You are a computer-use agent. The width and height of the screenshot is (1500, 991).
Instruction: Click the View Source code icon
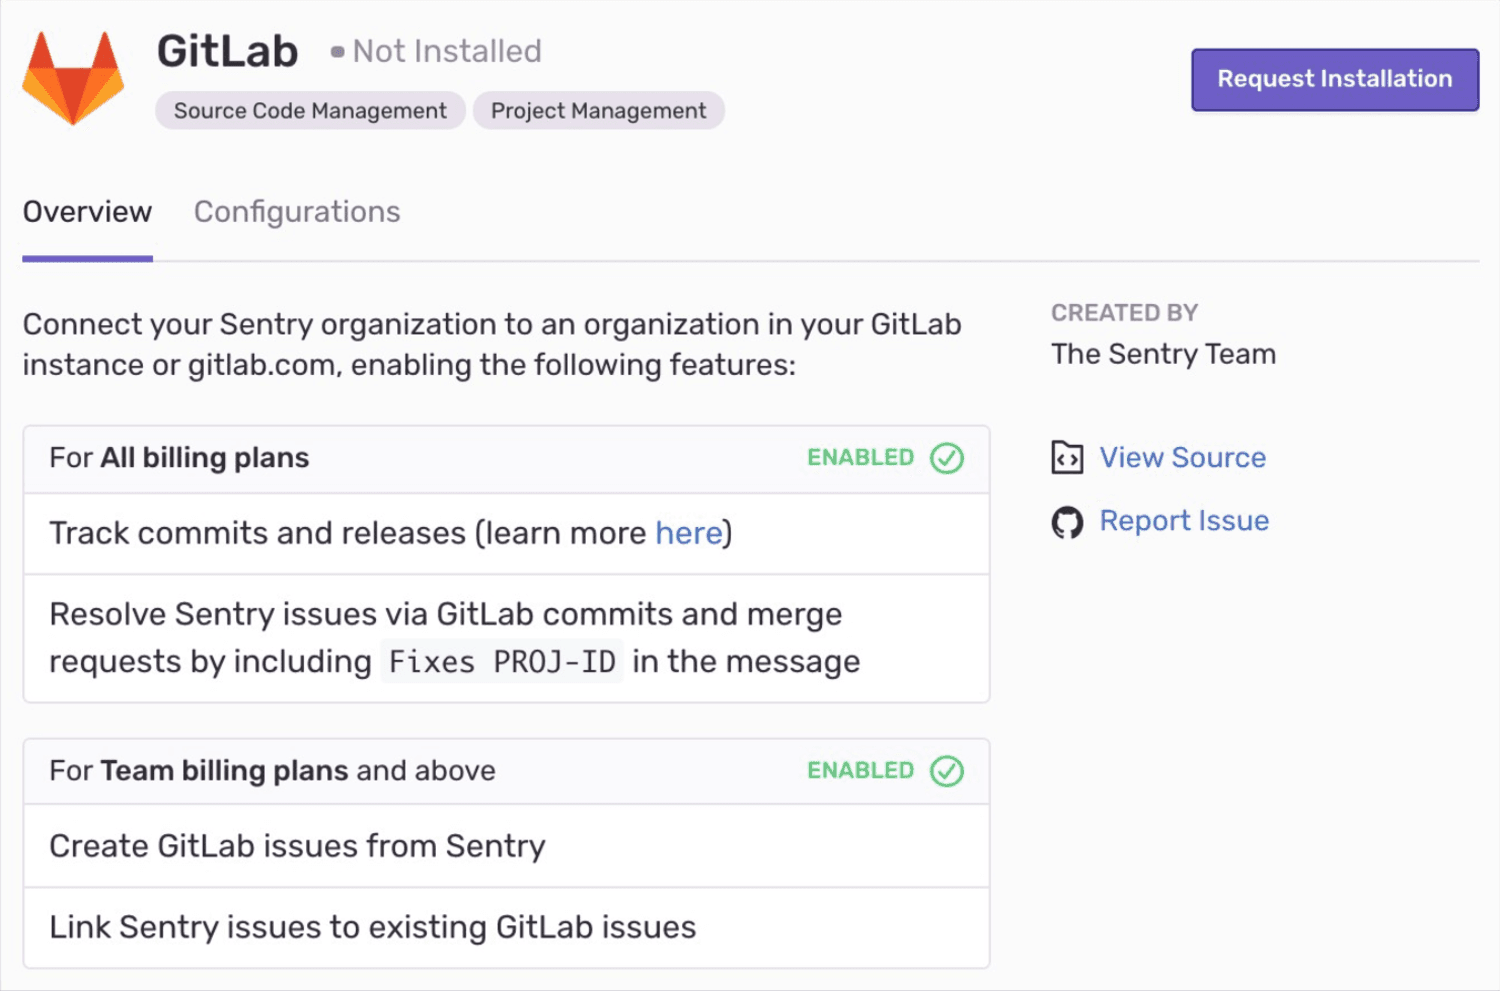coord(1067,457)
